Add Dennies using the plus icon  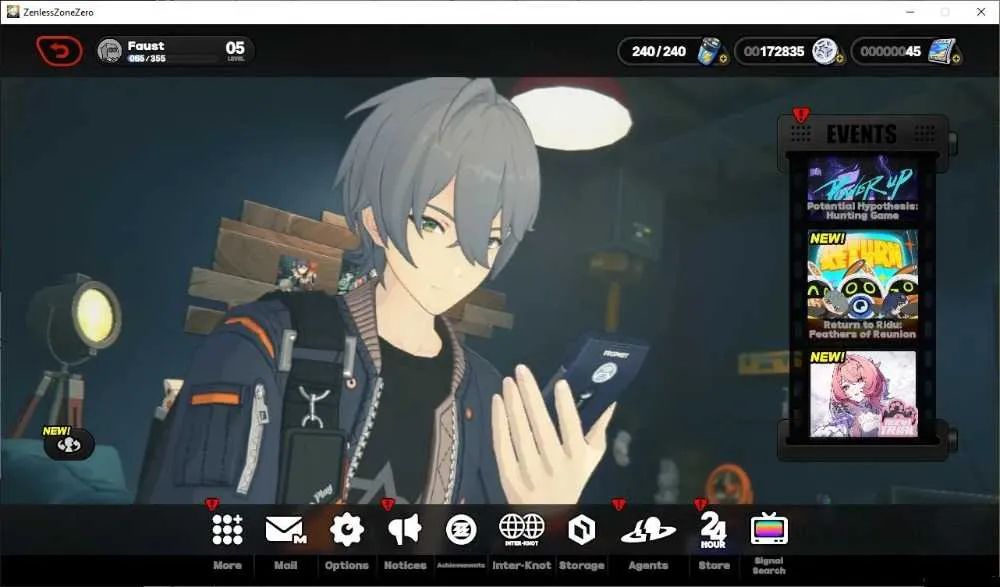click(x=839, y=59)
